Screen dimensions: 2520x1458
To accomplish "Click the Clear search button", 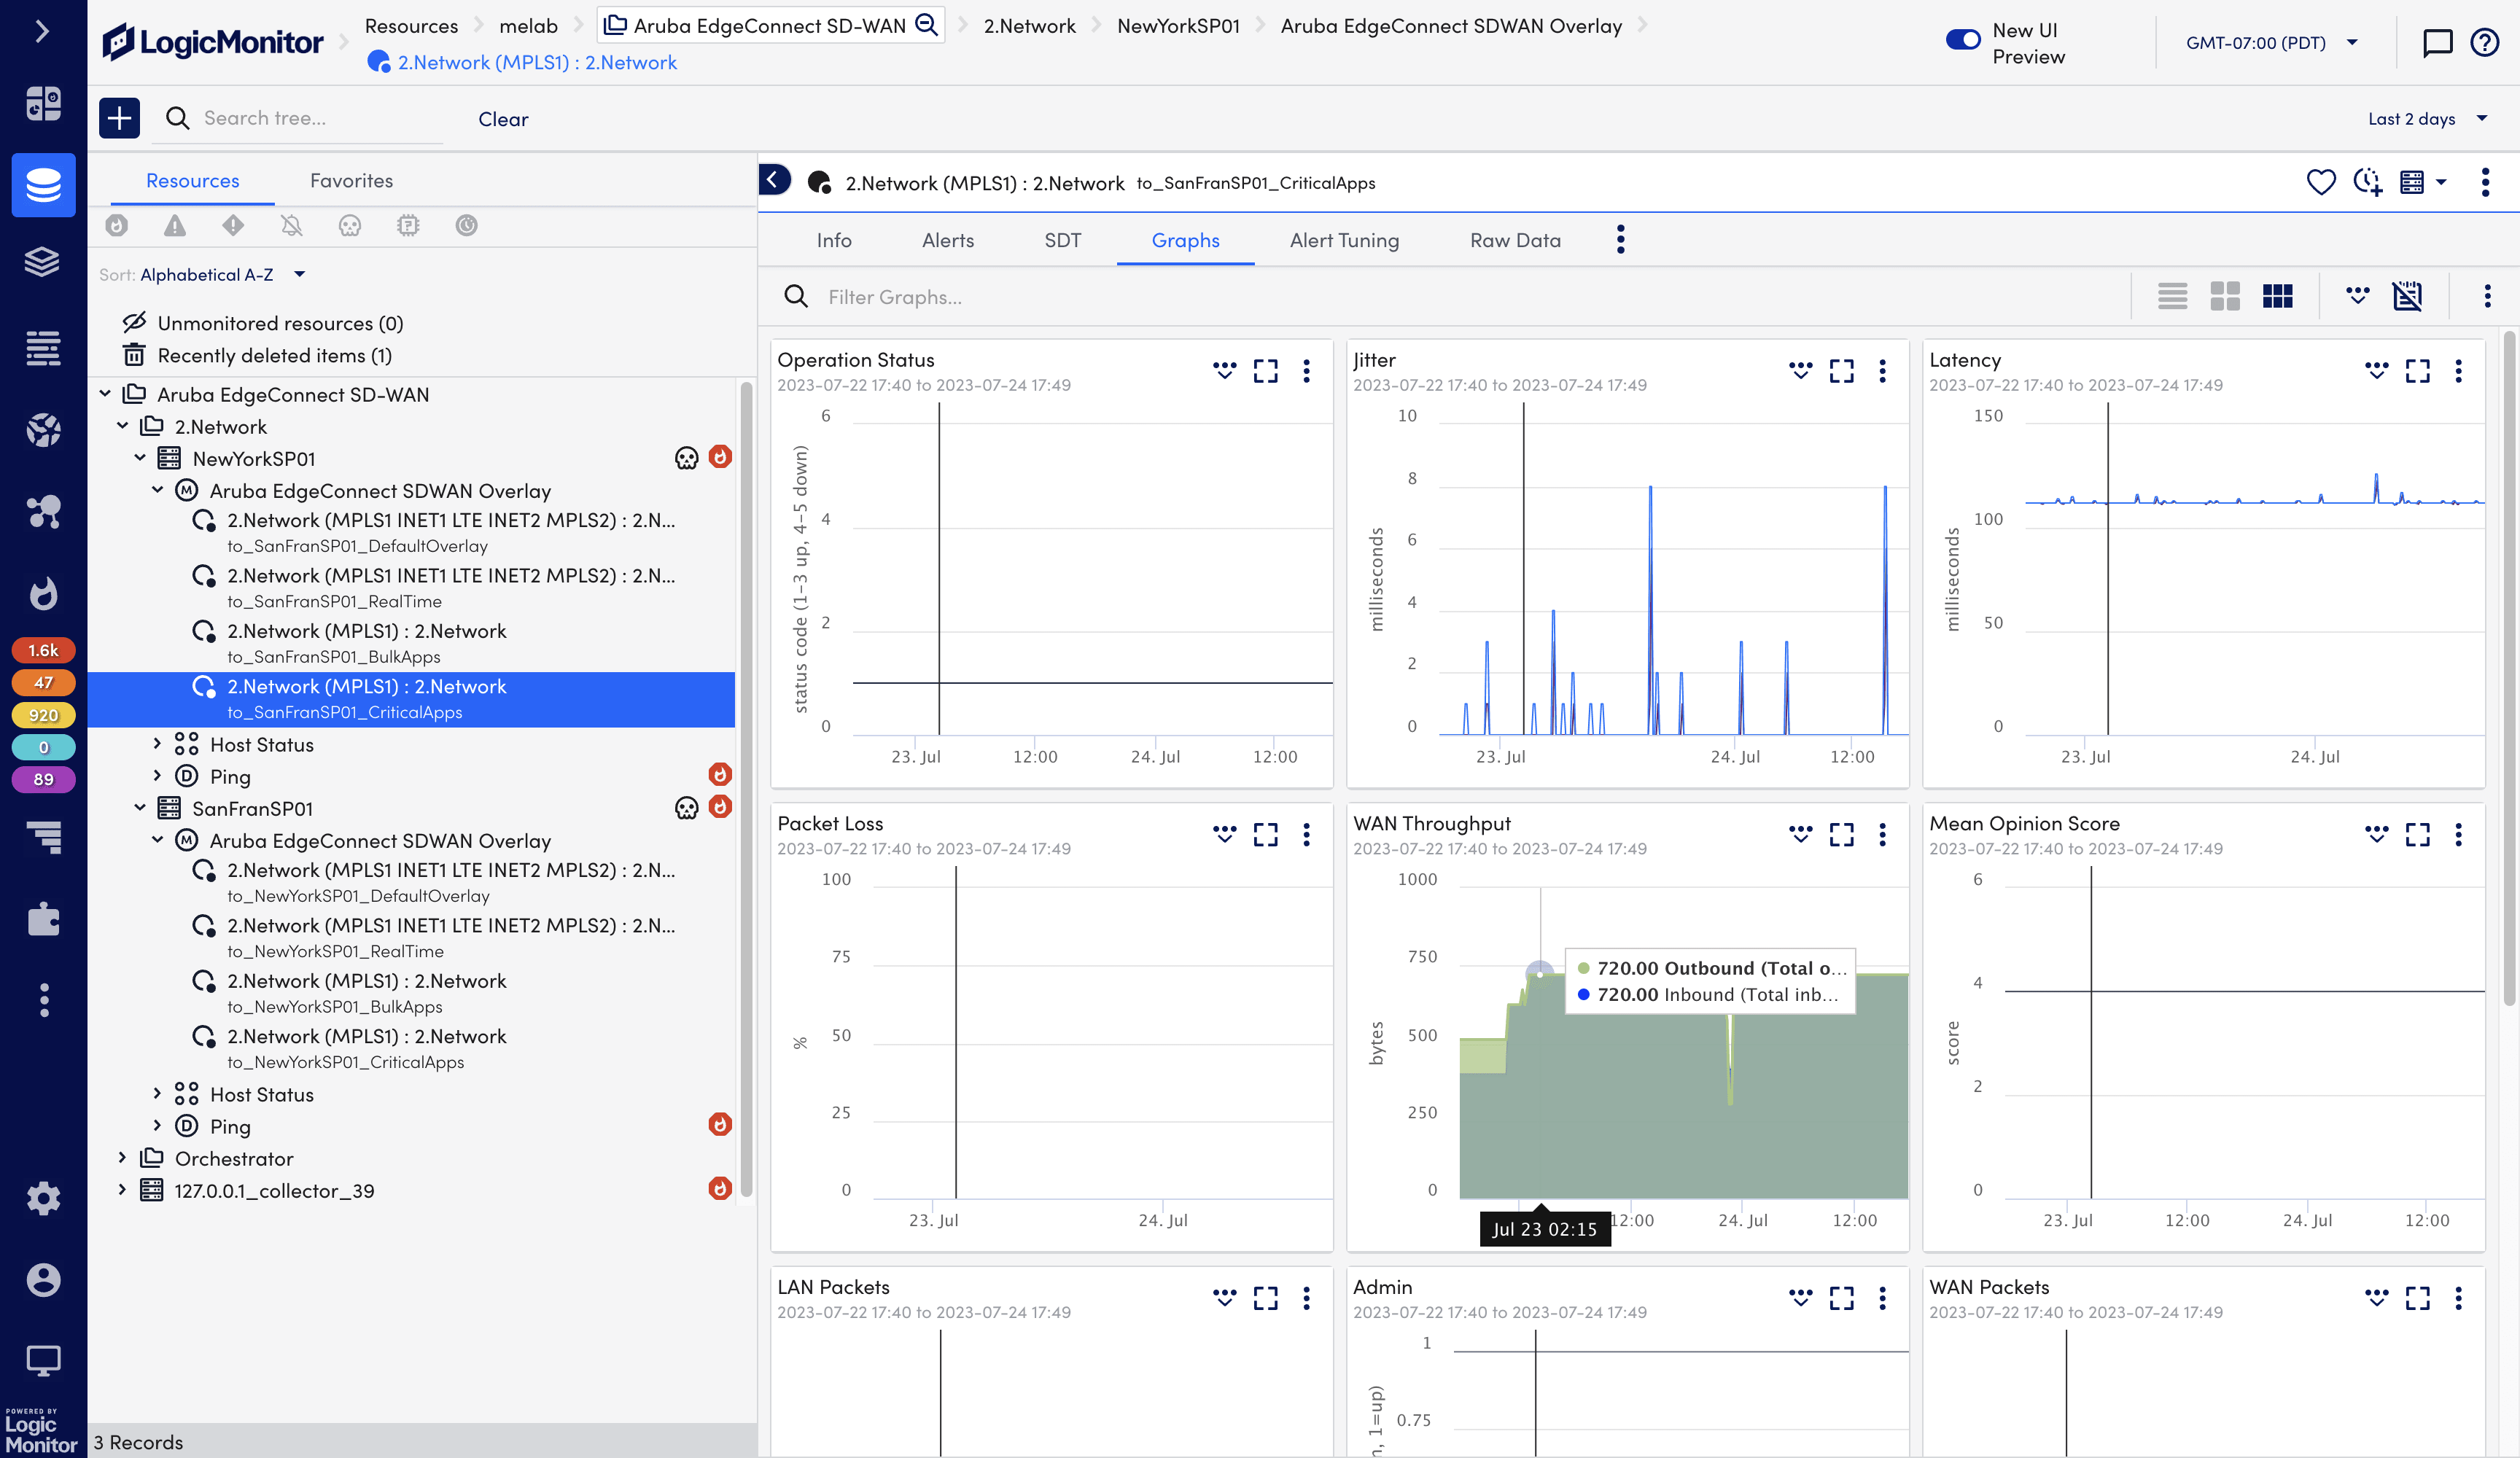I will click(503, 119).
